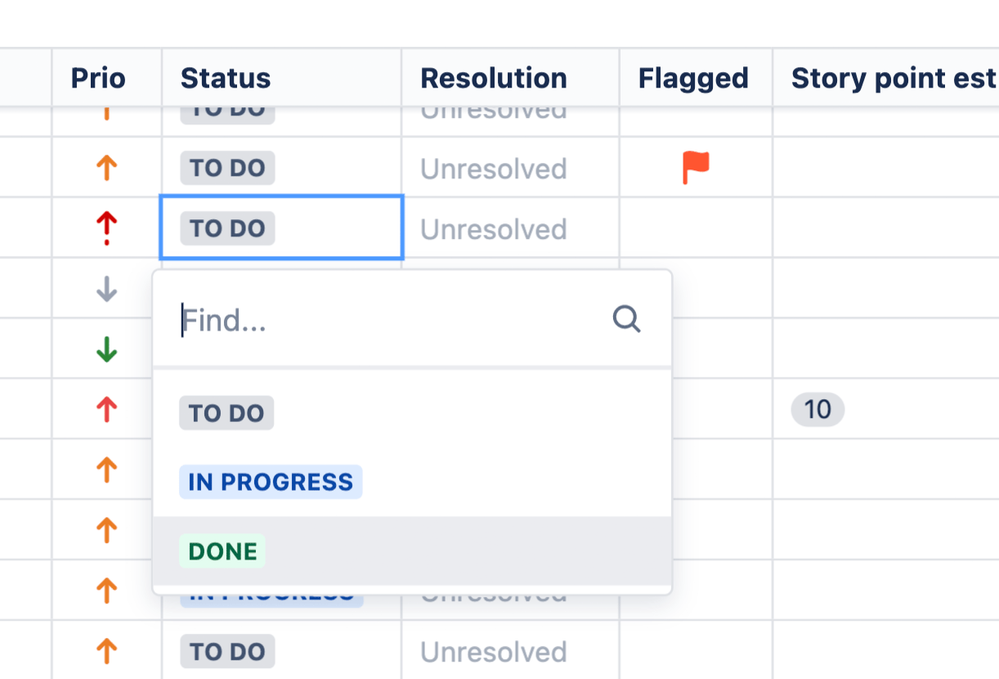The height and width of the screenshot is (679, 999).
Task: Click the dark red dashed highest-priority arrow
Action: pyautogui.click(x=107, y=228)
